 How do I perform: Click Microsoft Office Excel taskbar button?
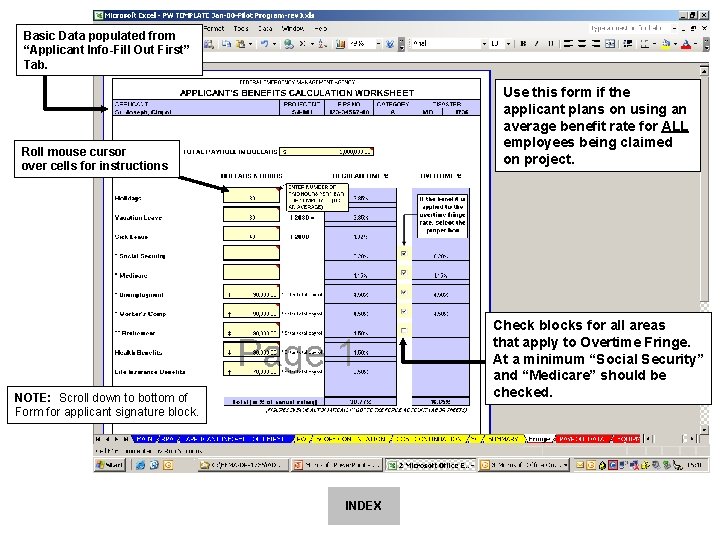pyautogui.click(x=430, y=465)
